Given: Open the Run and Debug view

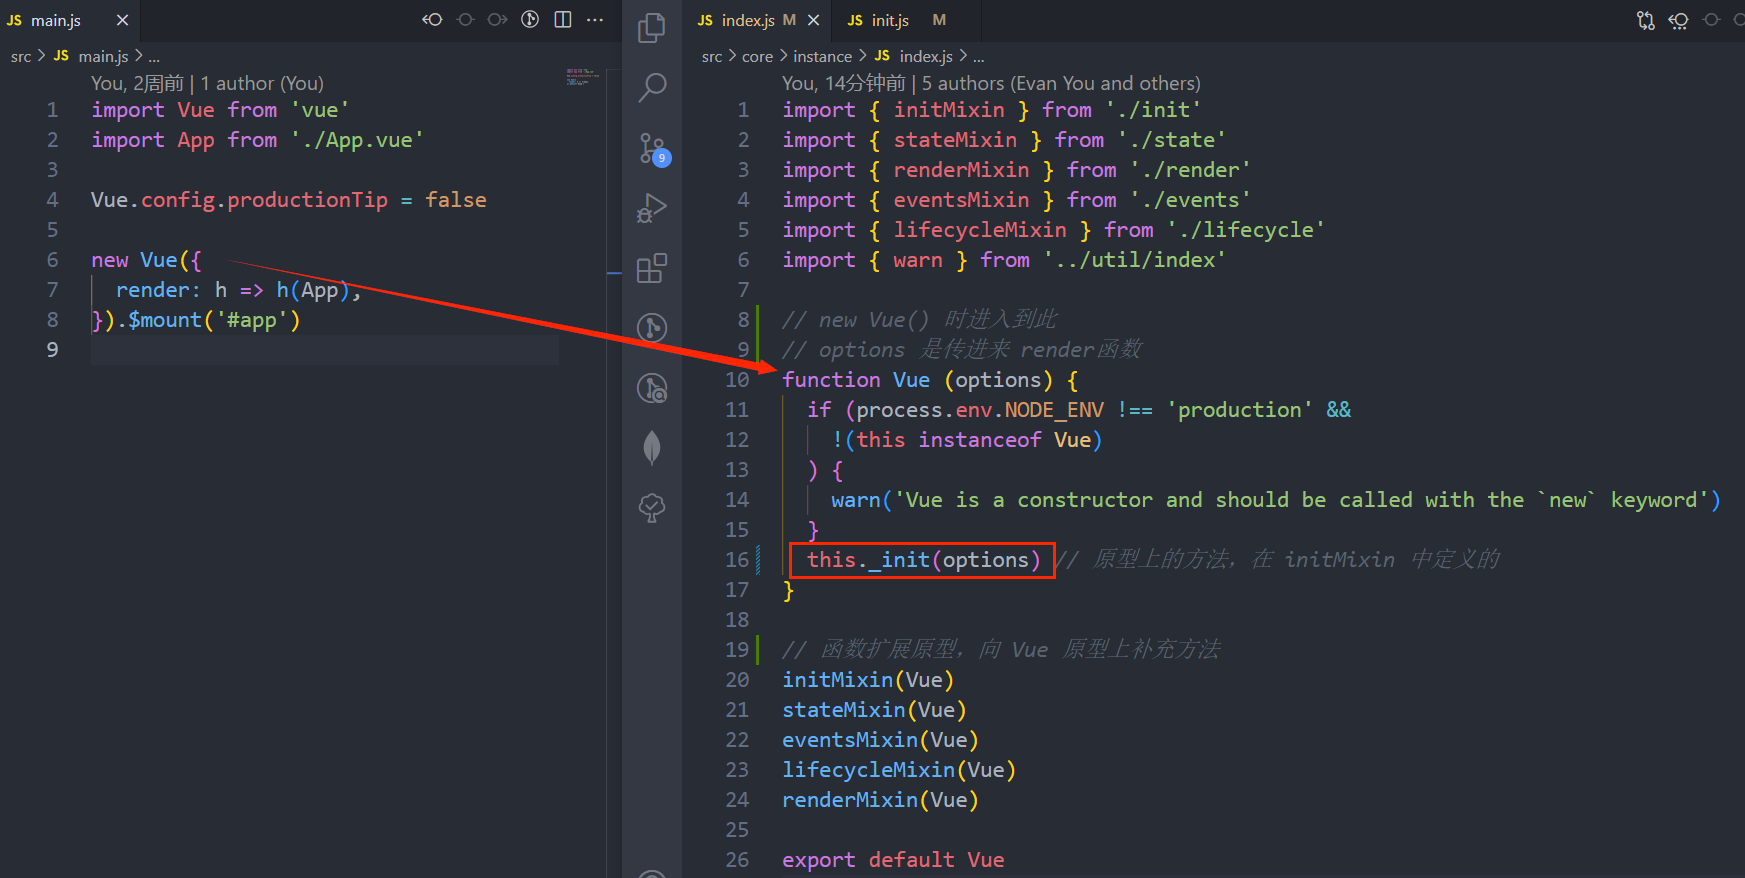Looking at the screenshot, I should 652,208.
